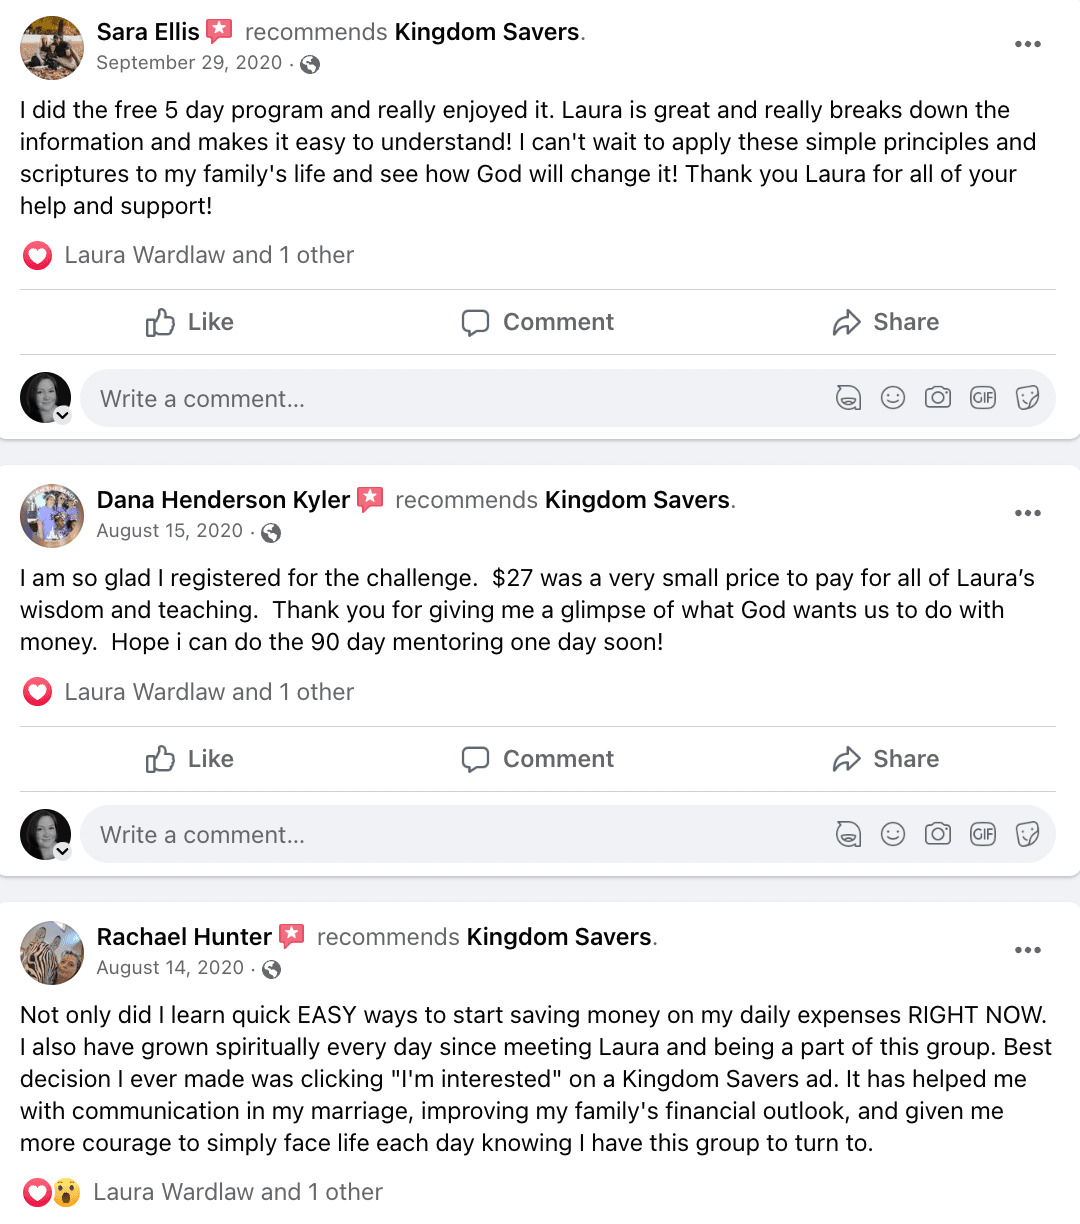The height and width of the screenshot is (1224, 1080).
Task: Open emoji picker in Sara's comment box
Action: 893,398
